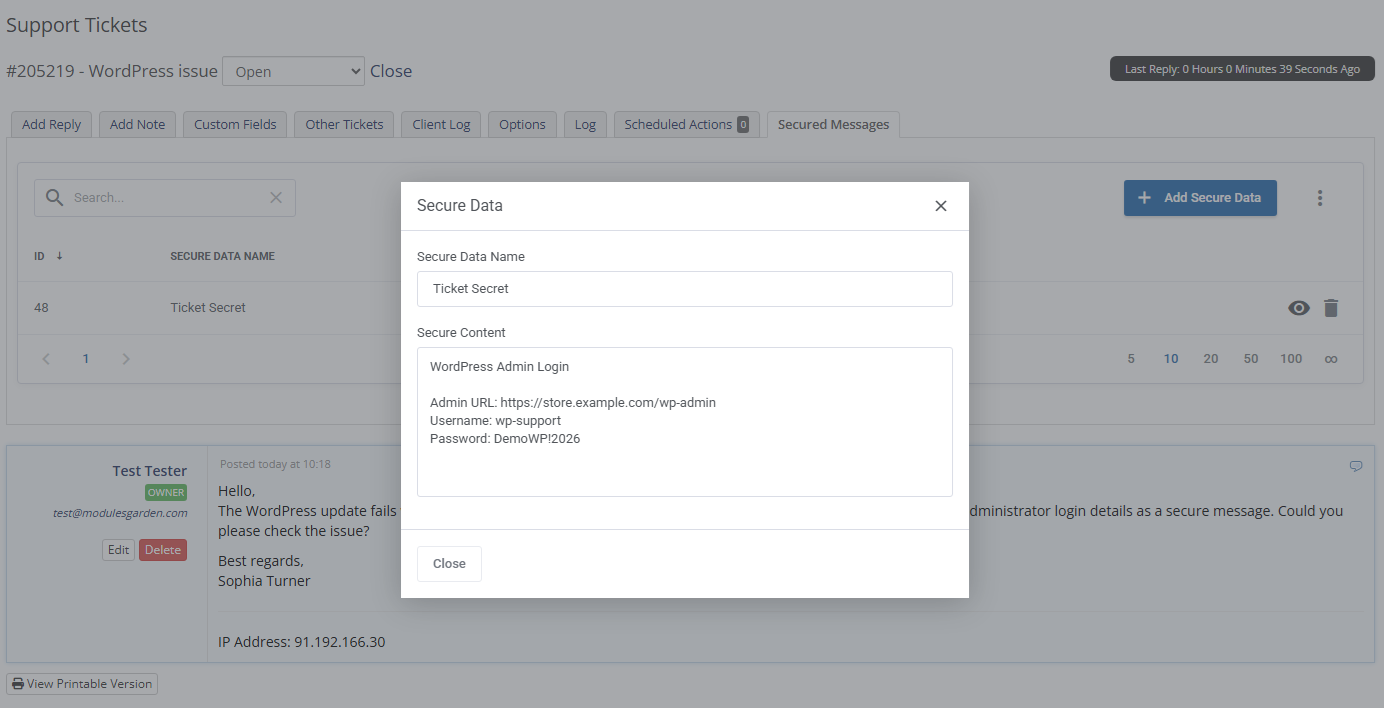
Task: Click the Support Tickets page heading
Action: point(76,25)
